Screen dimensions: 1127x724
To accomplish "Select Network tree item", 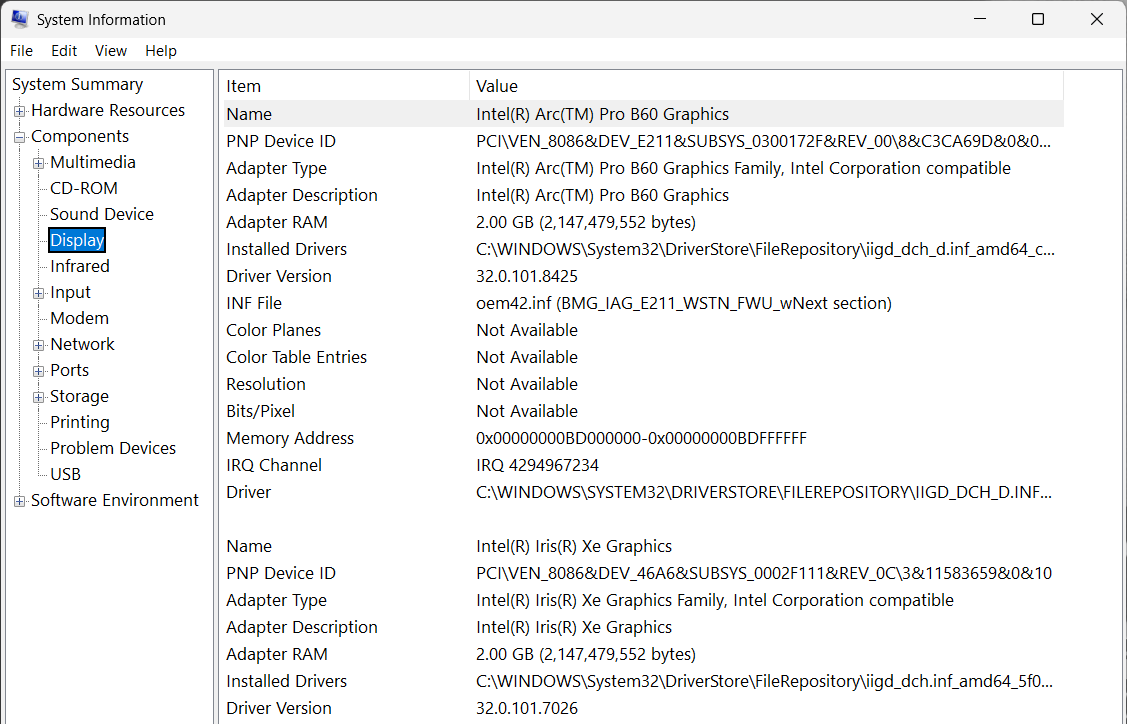I will coord(82,344).
